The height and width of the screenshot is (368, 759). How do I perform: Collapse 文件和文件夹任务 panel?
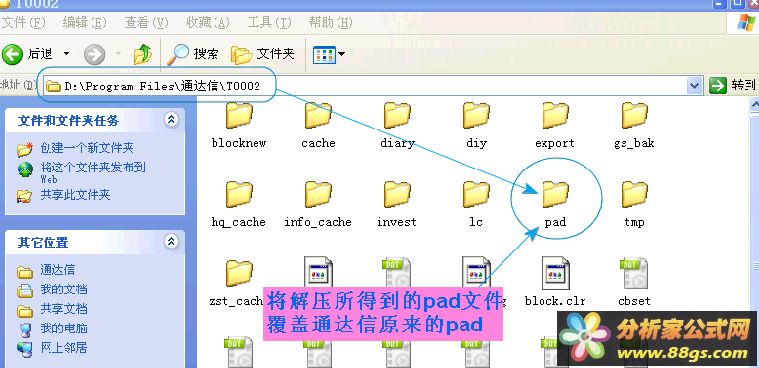pyautogui.click(x=171, y=120)
